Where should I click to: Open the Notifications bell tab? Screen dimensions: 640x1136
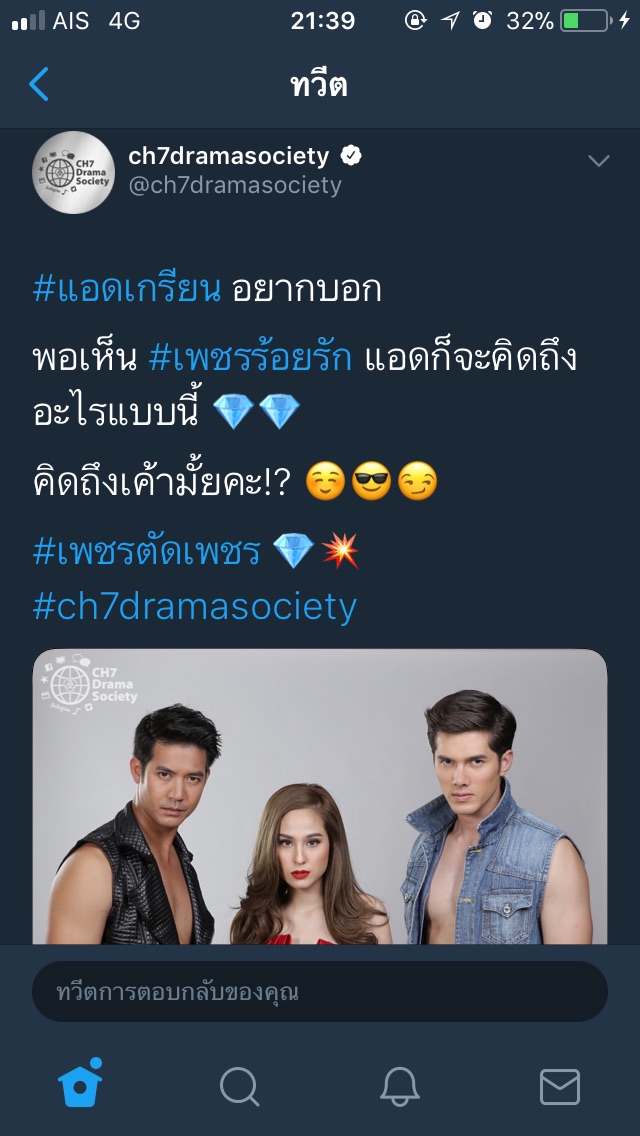coord(400,1087)
